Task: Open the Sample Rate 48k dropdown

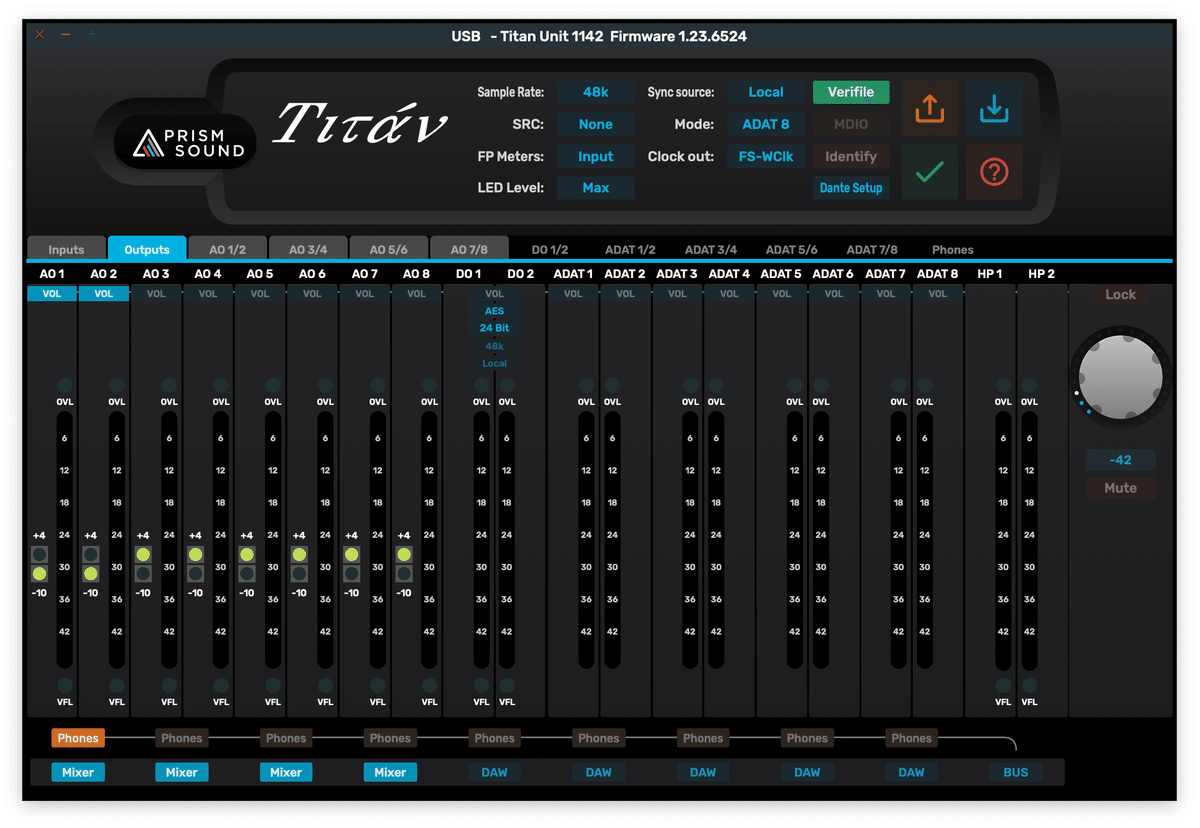Action: click(x=596, y=92)
